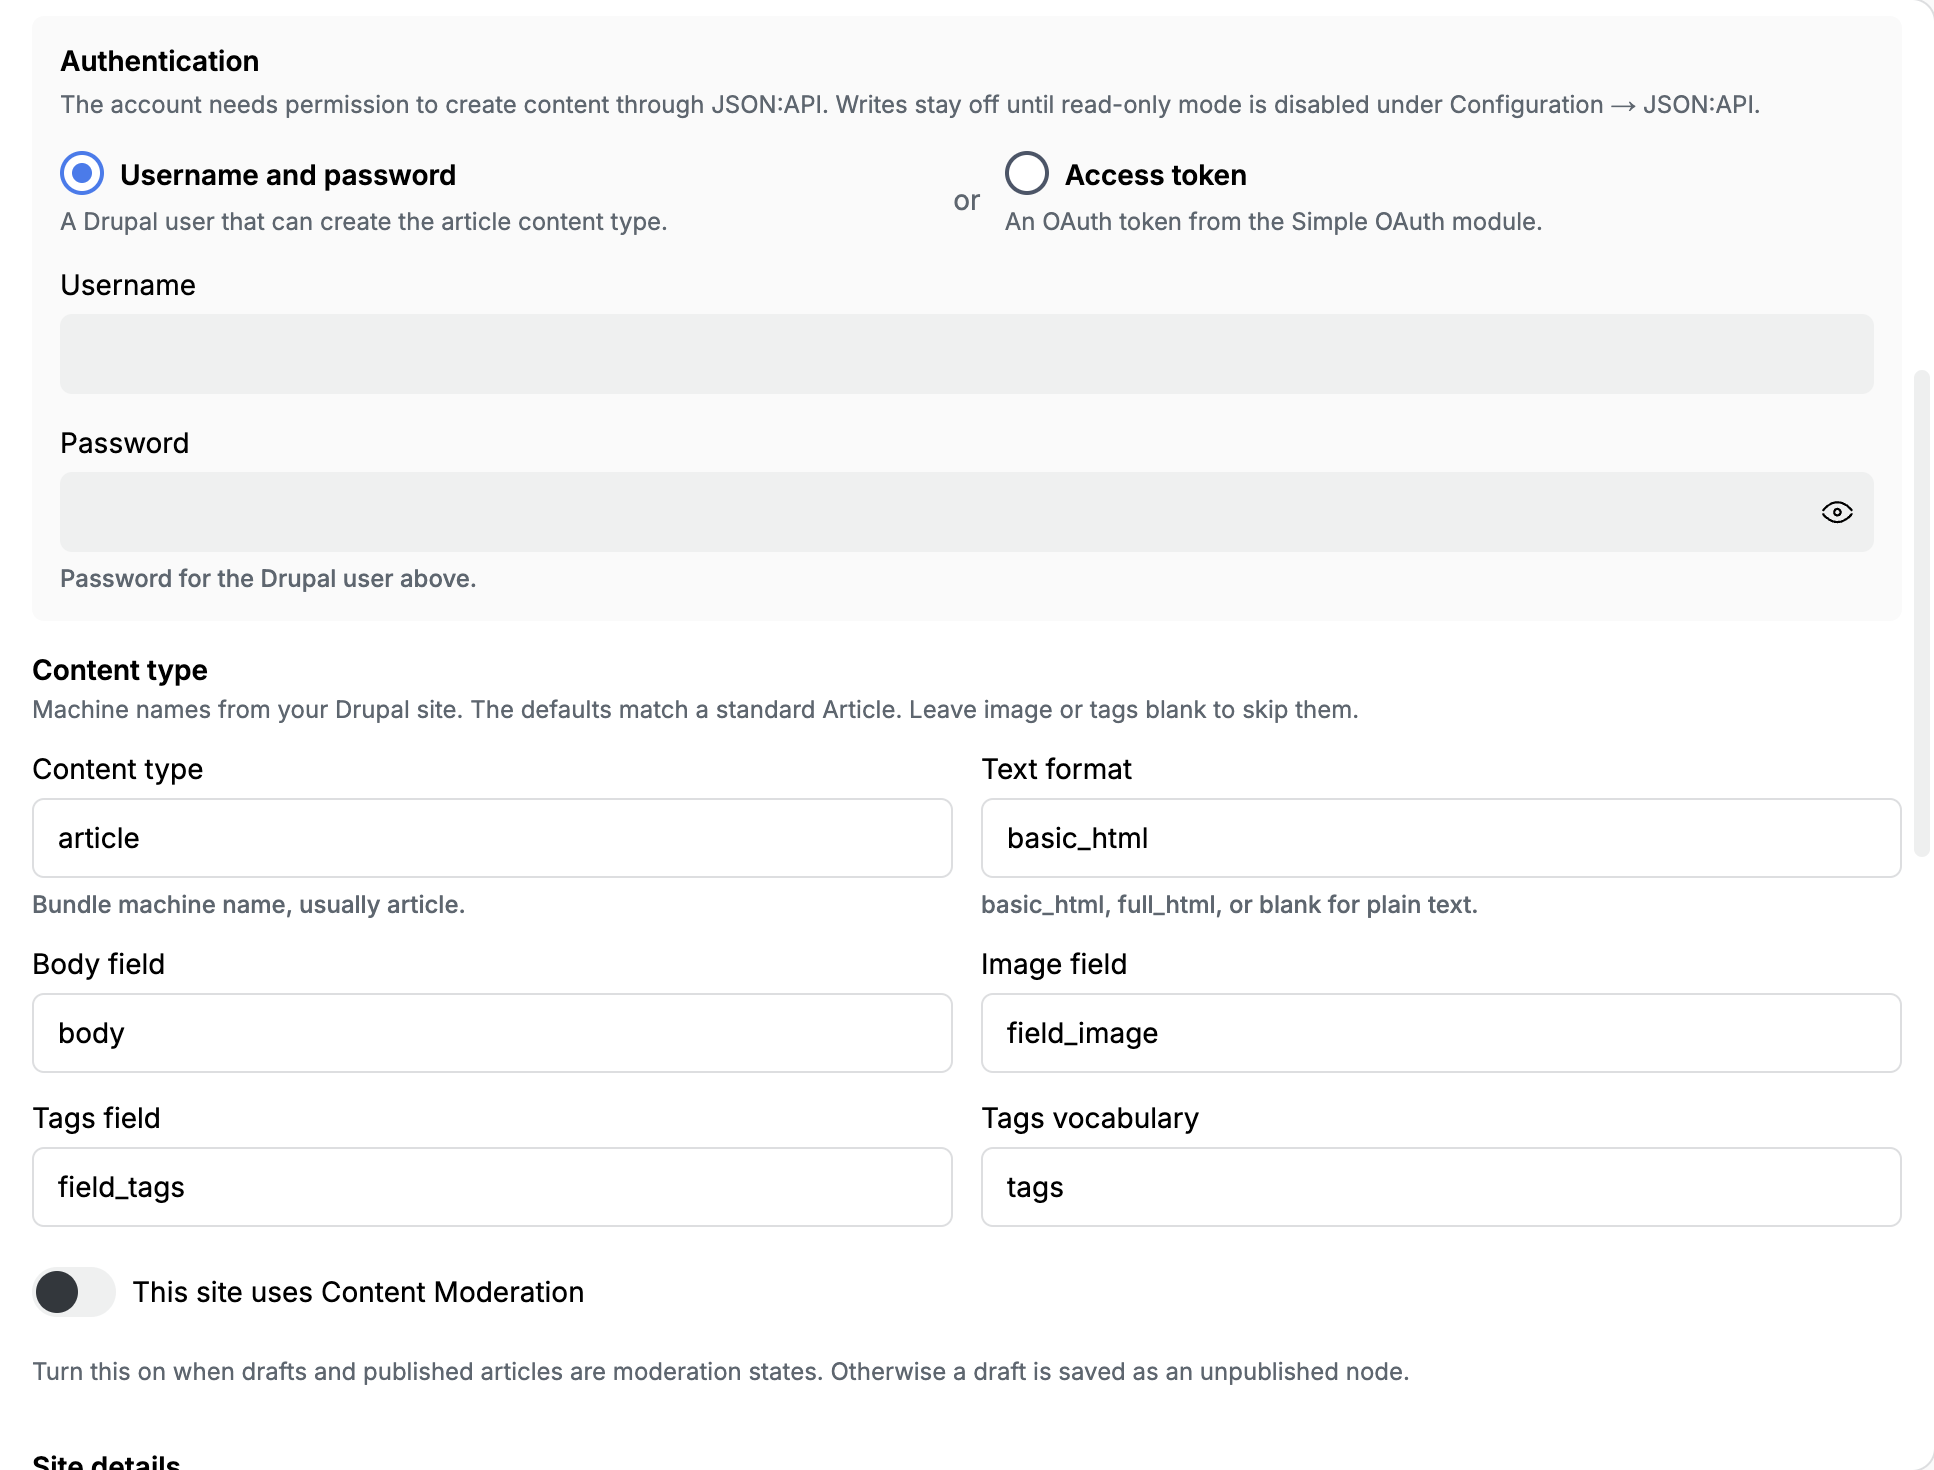Click 'A Drupal user that can create the article content type.' text
This screenshot has width=1934, height=1470.
364,222
